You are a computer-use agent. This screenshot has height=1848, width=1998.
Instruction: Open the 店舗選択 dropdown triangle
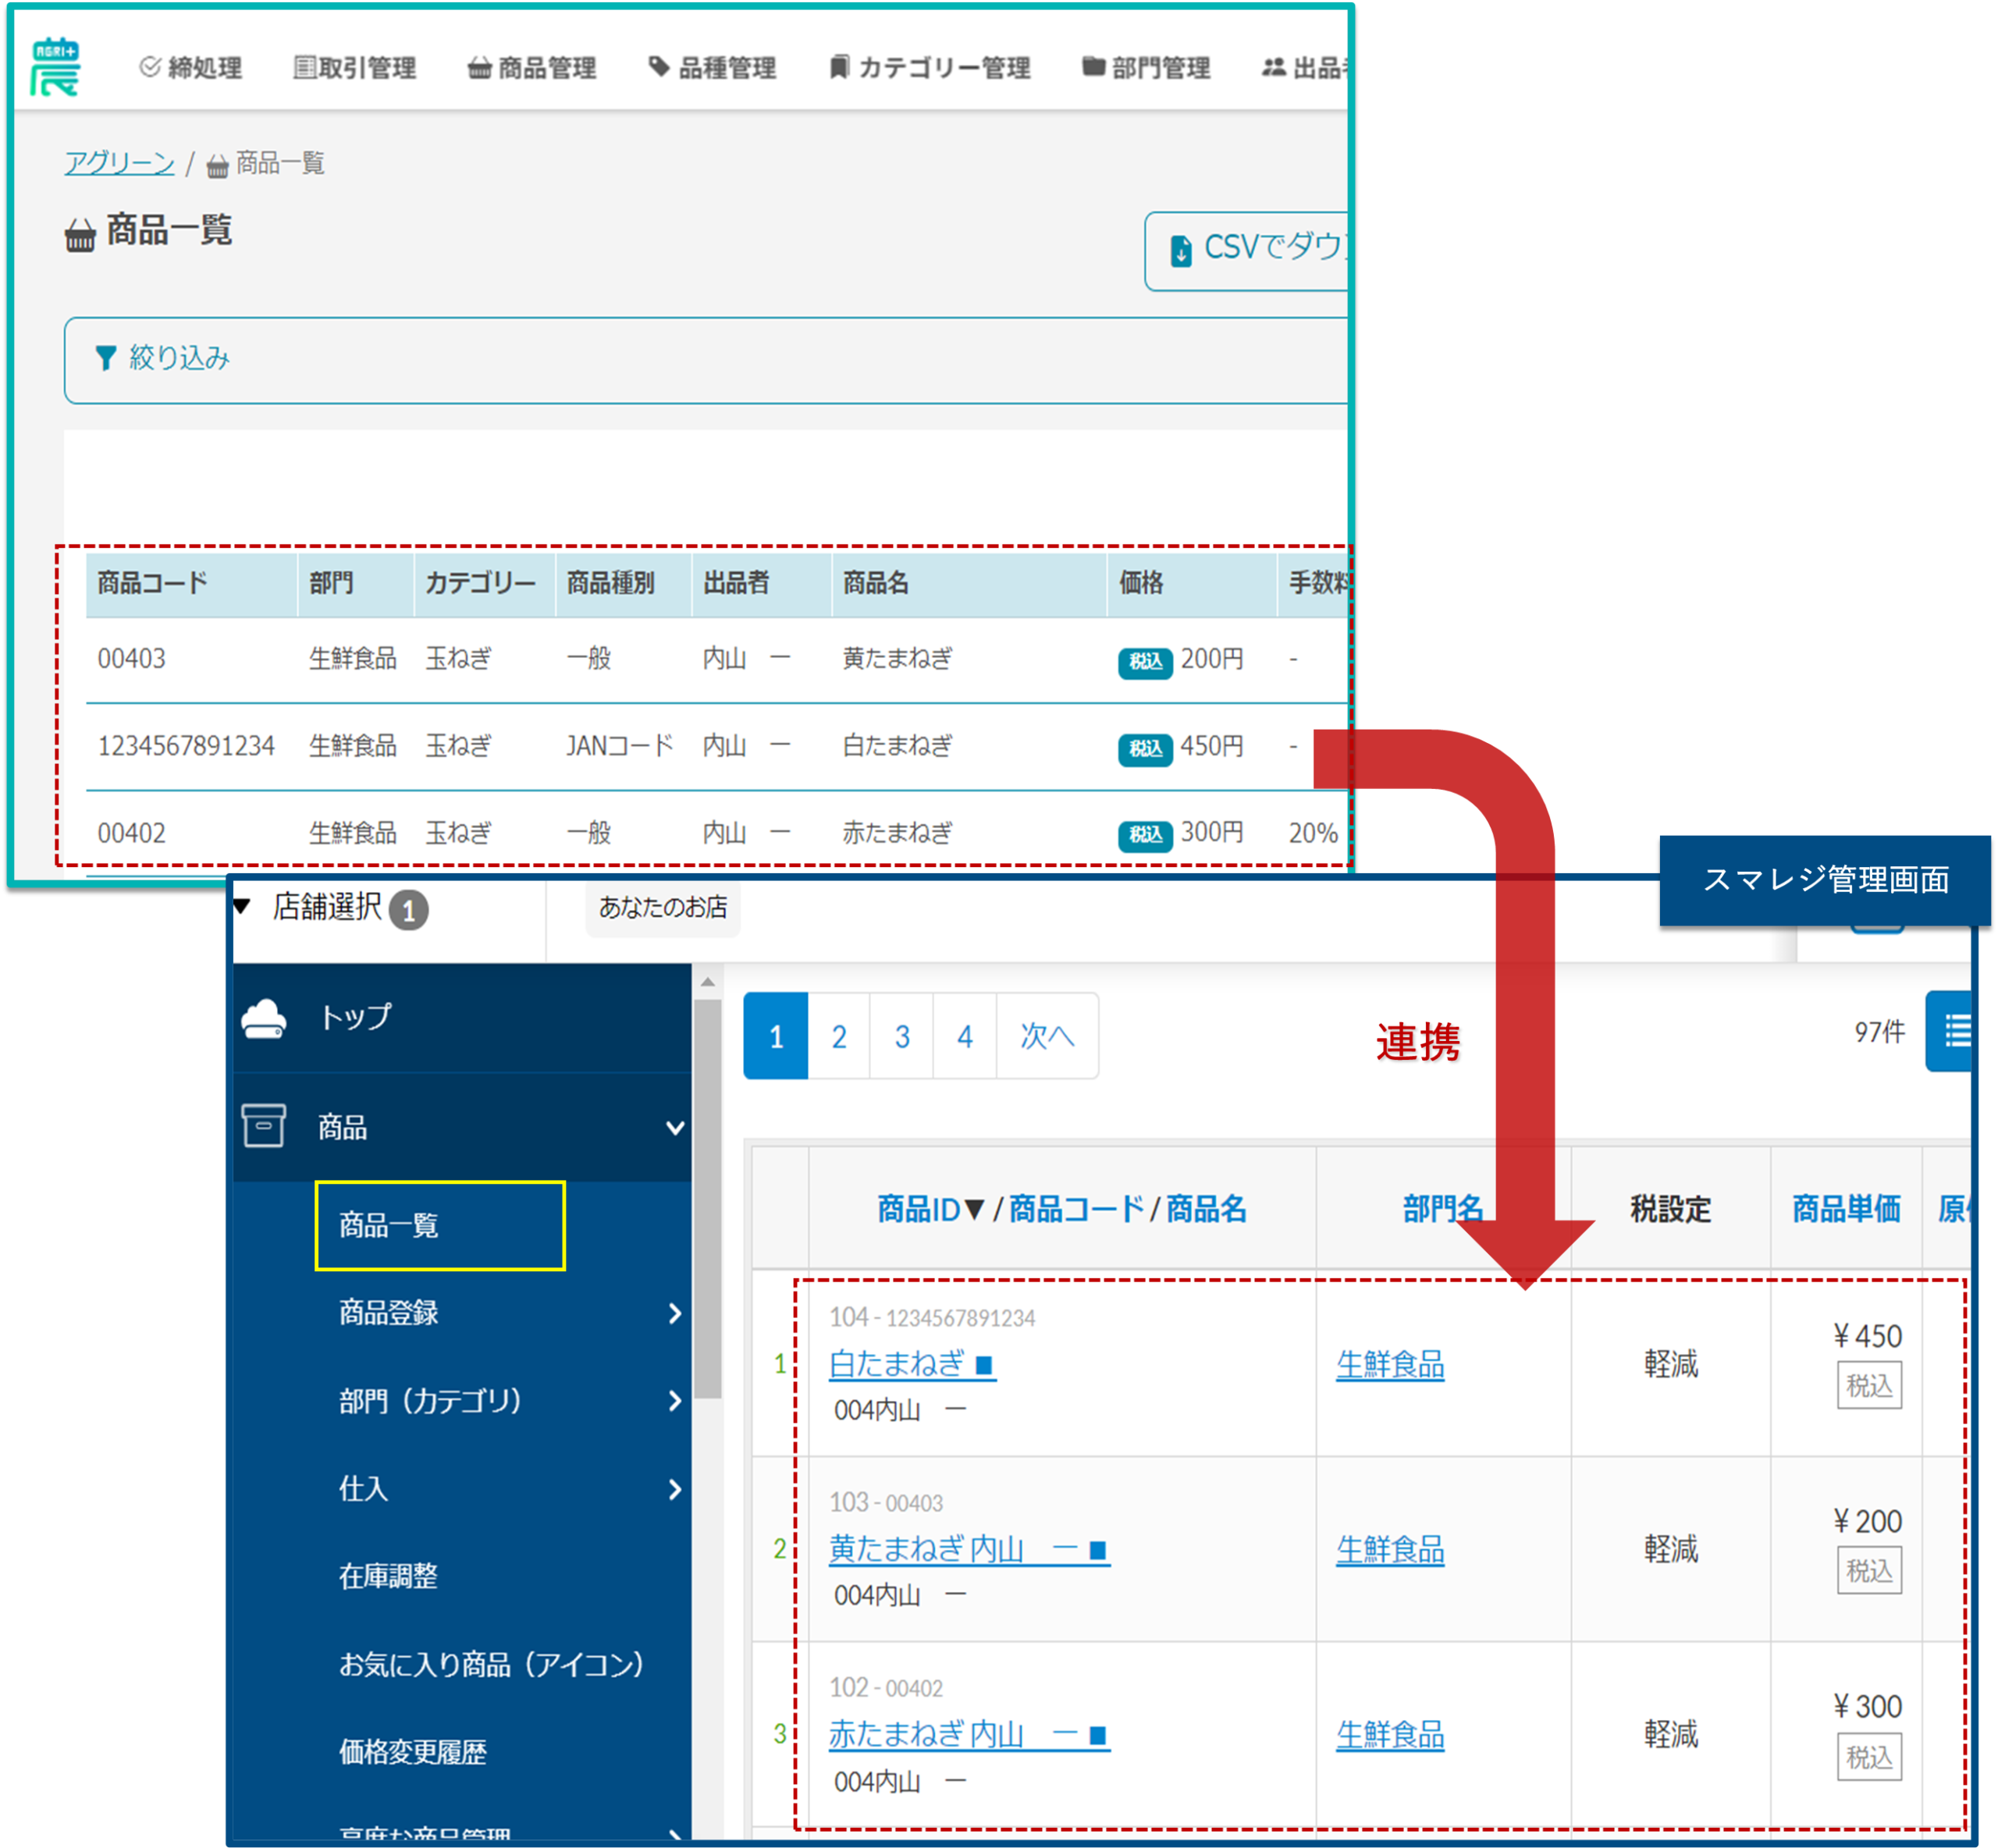click(242, 906)
